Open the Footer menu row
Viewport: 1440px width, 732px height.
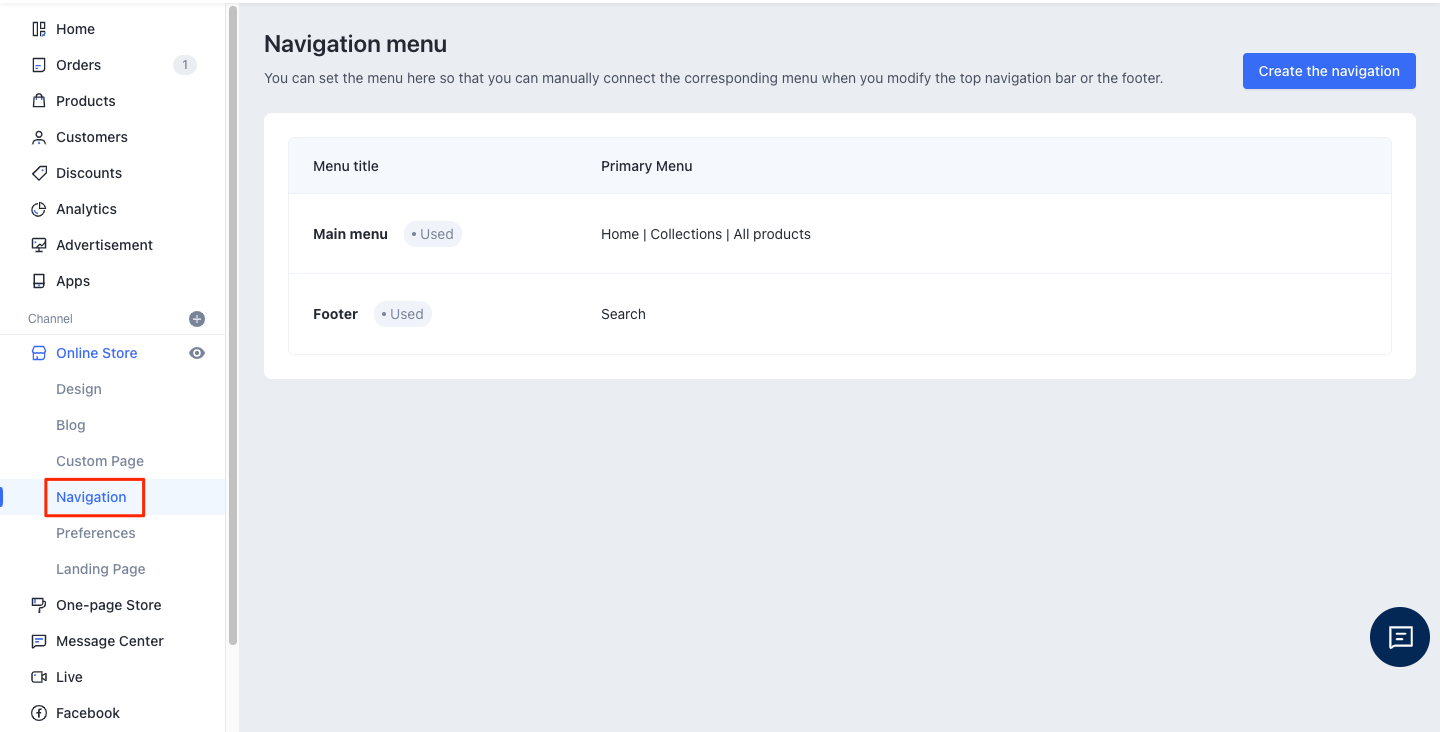tap(335, 314)
